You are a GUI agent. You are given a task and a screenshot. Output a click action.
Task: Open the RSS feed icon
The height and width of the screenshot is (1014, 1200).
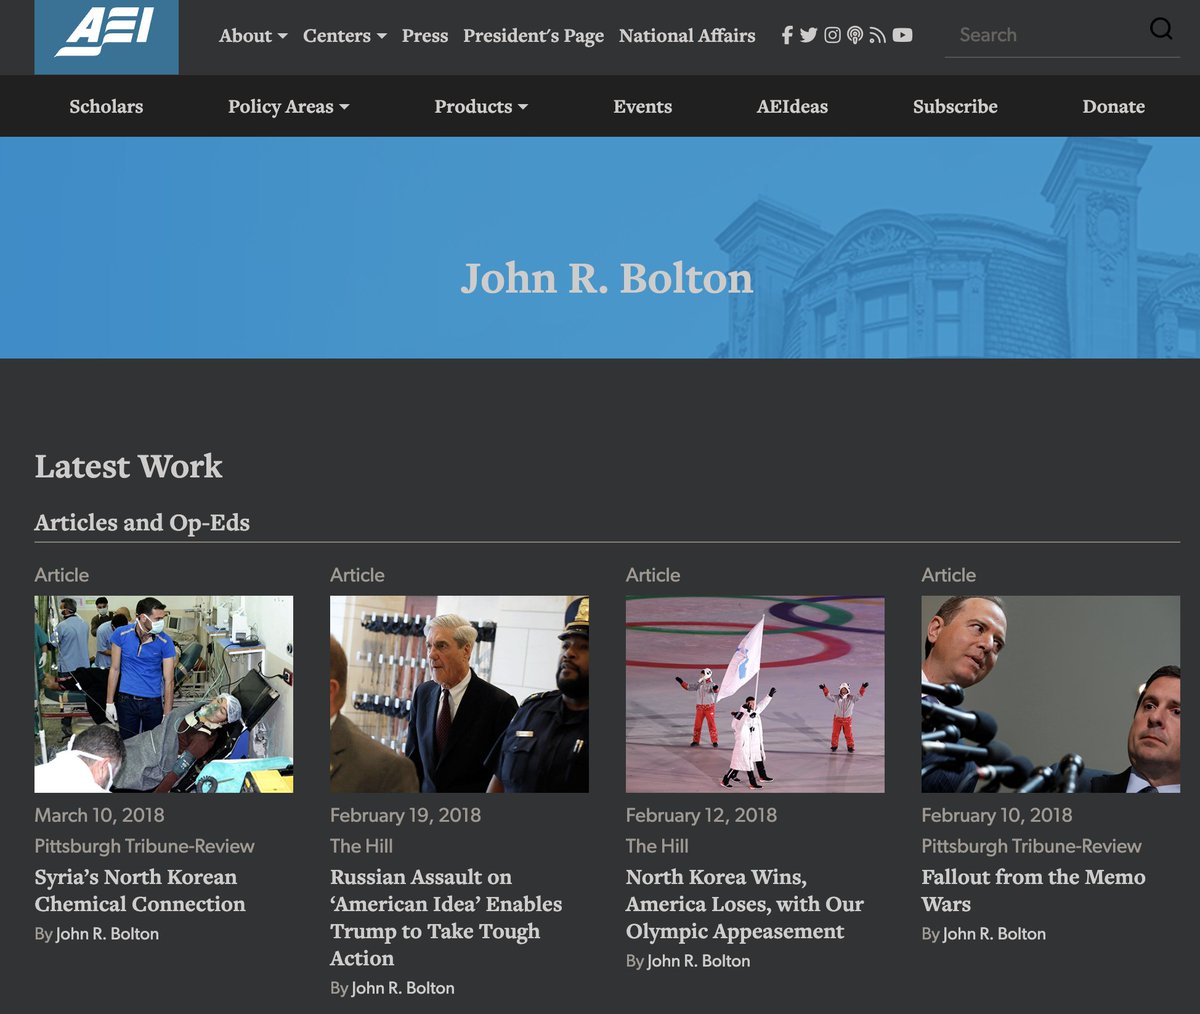(x=877, y=35)
